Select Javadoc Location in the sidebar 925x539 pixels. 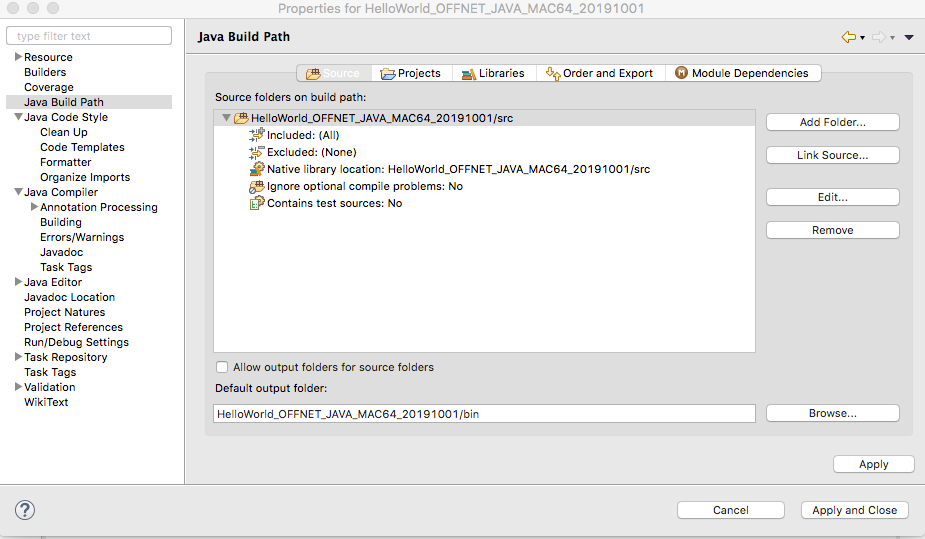point(70,297)
